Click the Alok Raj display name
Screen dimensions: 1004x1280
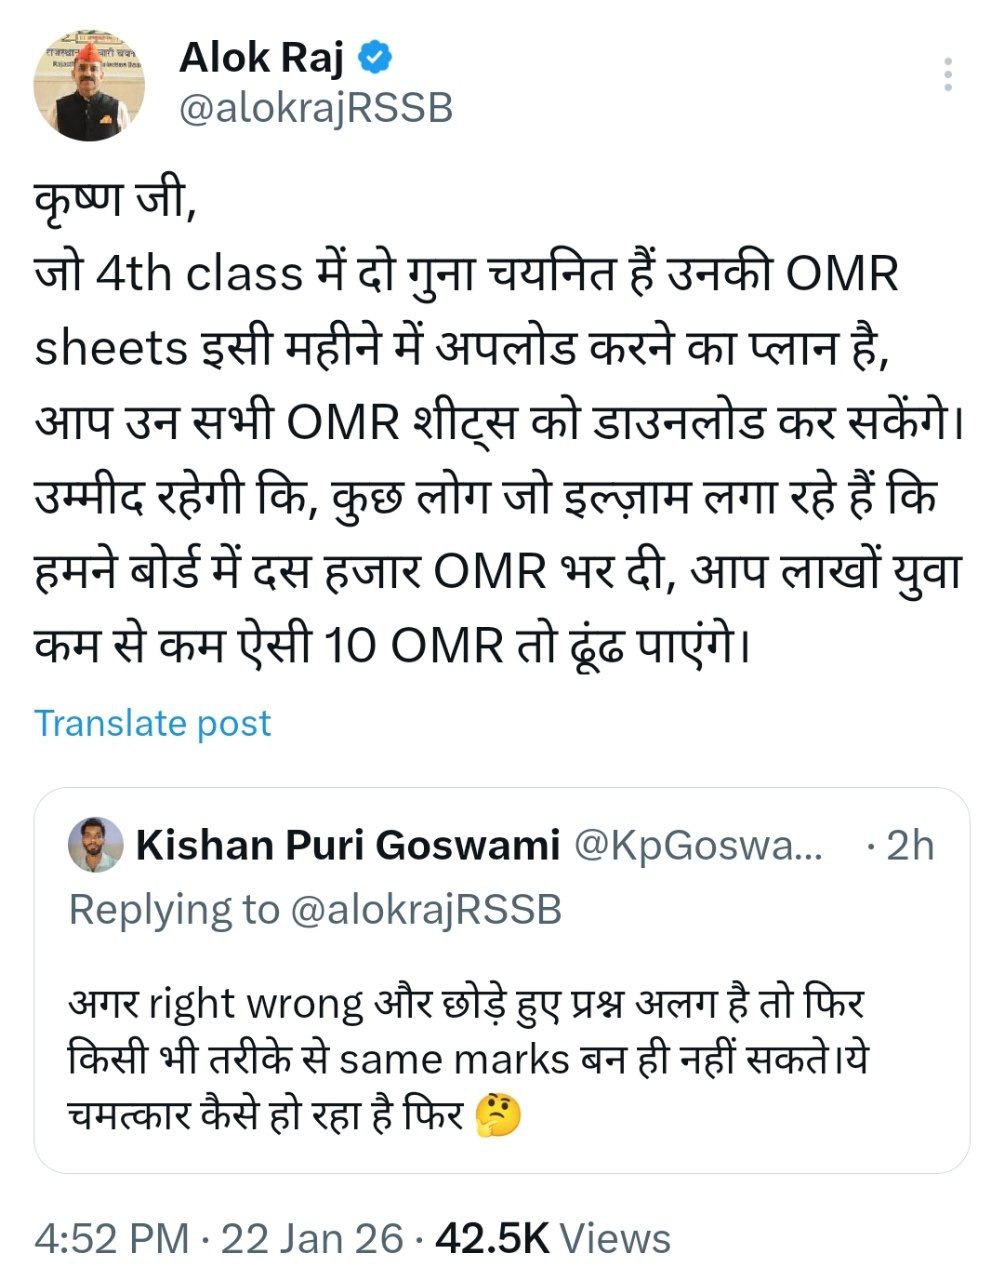(261, 58)
